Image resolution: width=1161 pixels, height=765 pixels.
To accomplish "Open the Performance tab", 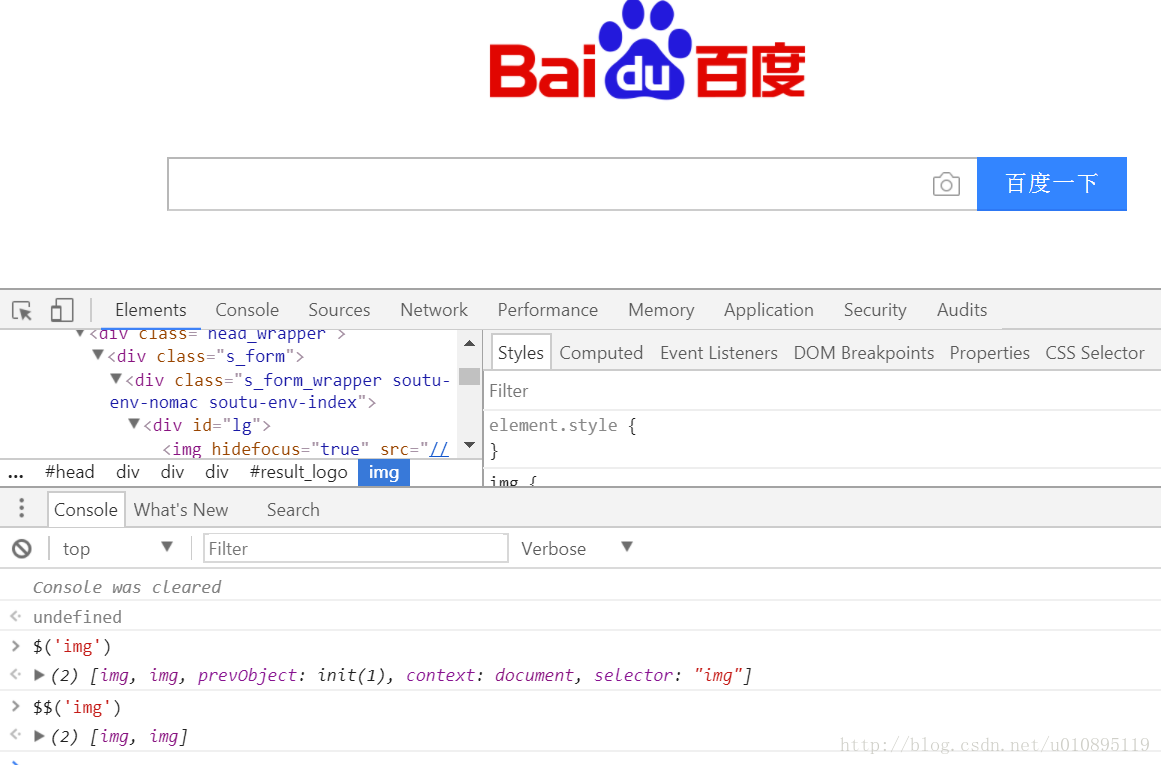I will tap(548, 310).
